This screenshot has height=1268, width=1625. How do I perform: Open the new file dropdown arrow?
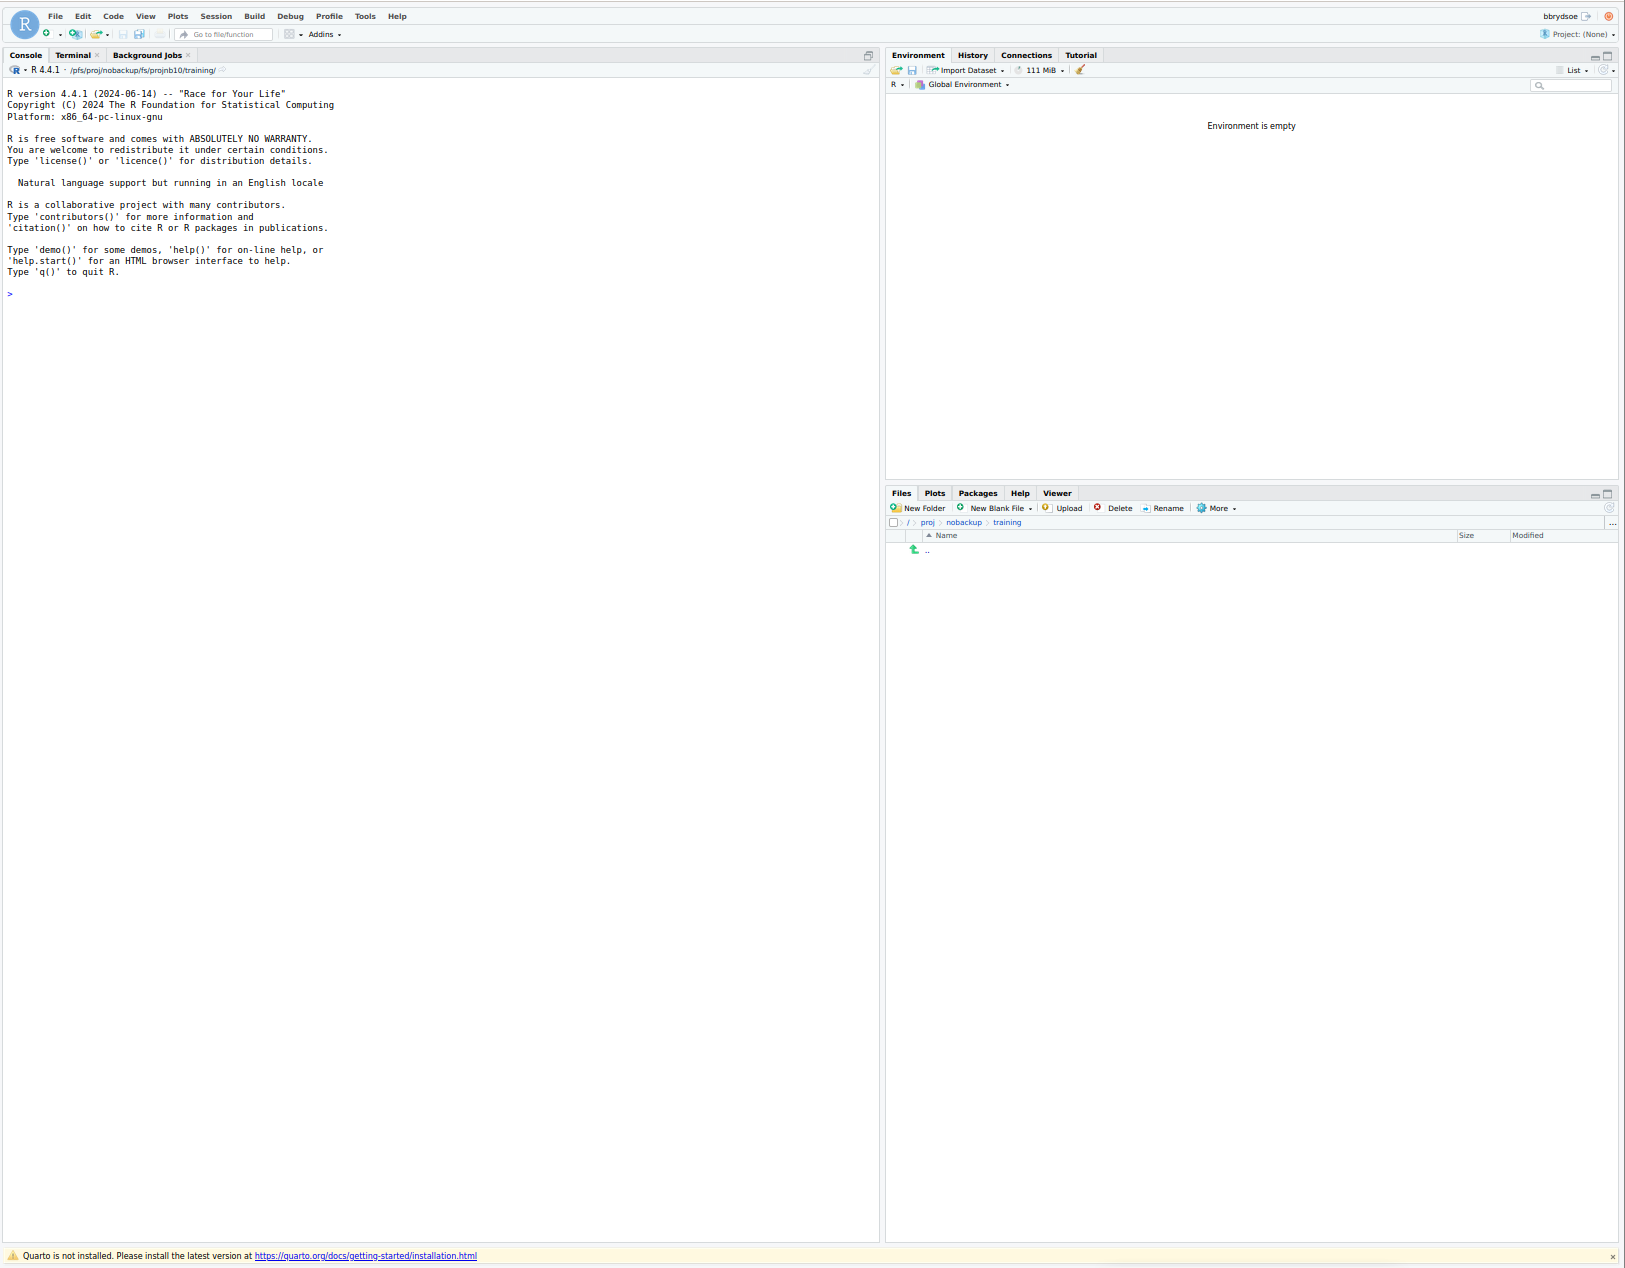pos(60,35)
